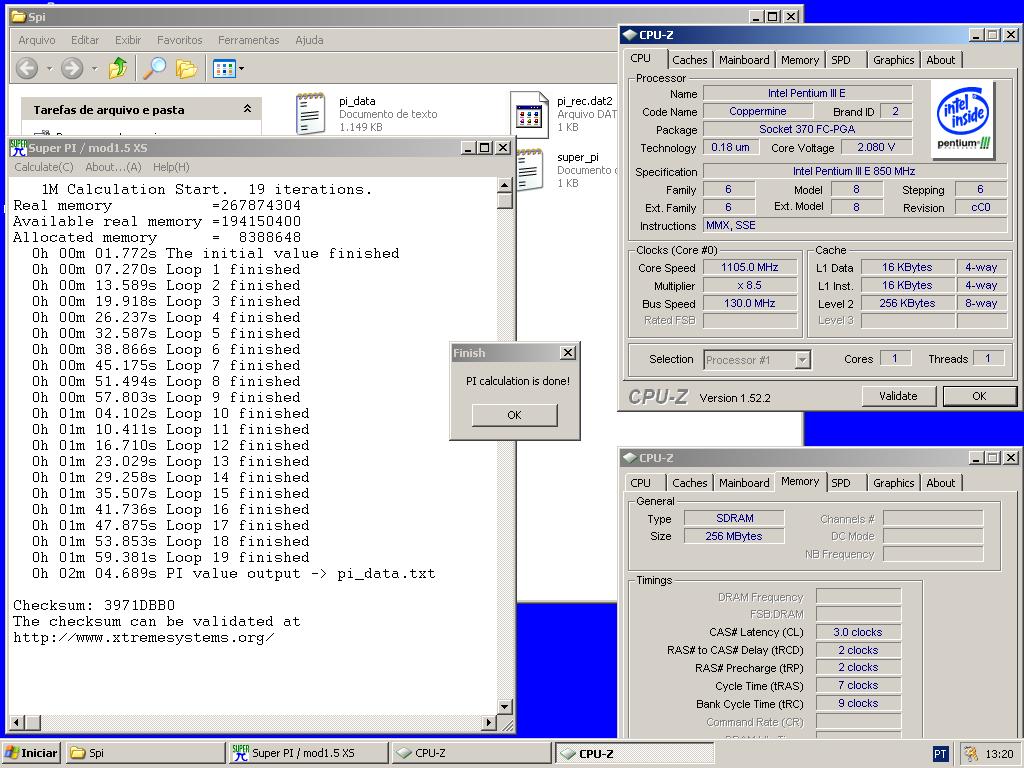The image size is (1024, 768).
Task: Click the Back arrow in Spi explorer toolbar
Action: tap(27, 68)
